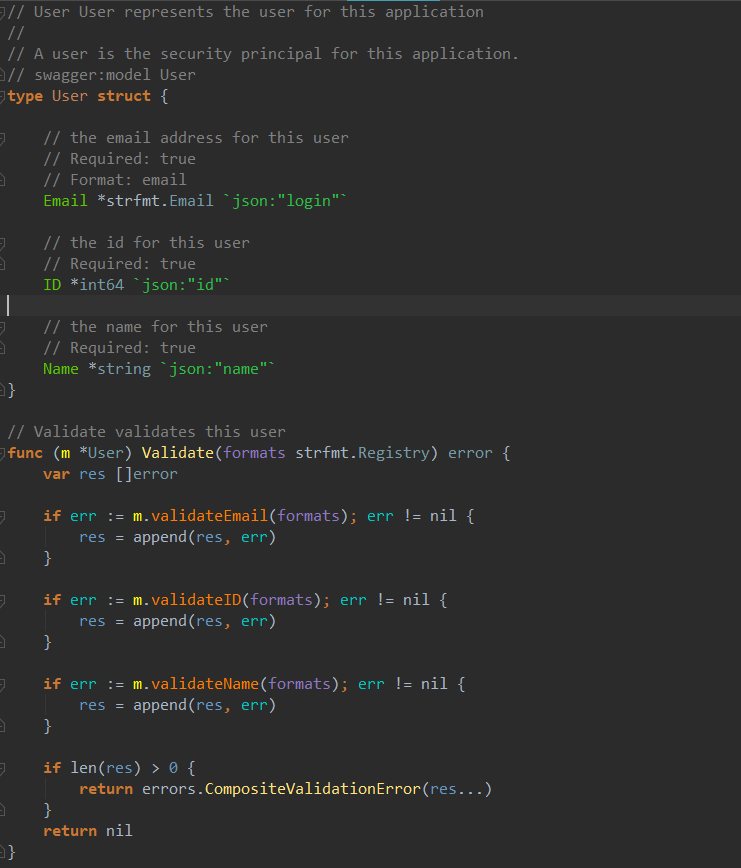Viewport: 741px width, 868px height.
Task: Collapse the Validate func fold marker
Action: [3, 453]
